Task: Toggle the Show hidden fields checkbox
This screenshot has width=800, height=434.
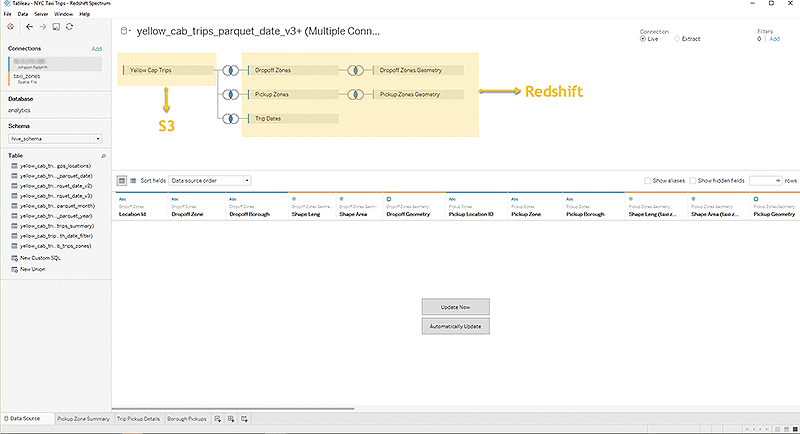Action: (x=692, y=181)
